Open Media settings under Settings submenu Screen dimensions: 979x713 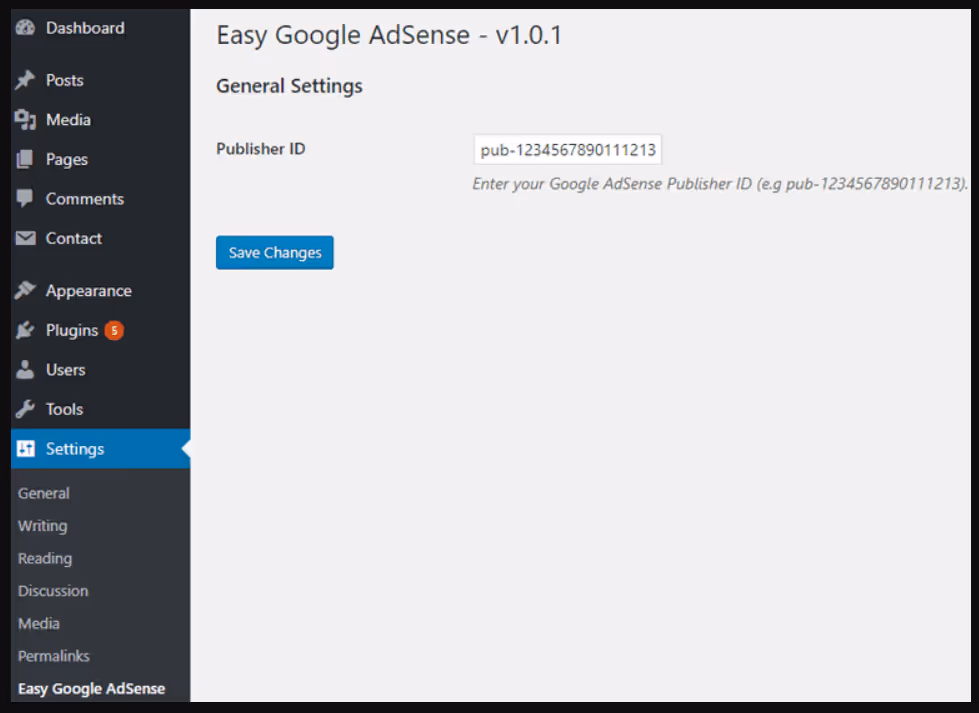[x=39, y=623]
